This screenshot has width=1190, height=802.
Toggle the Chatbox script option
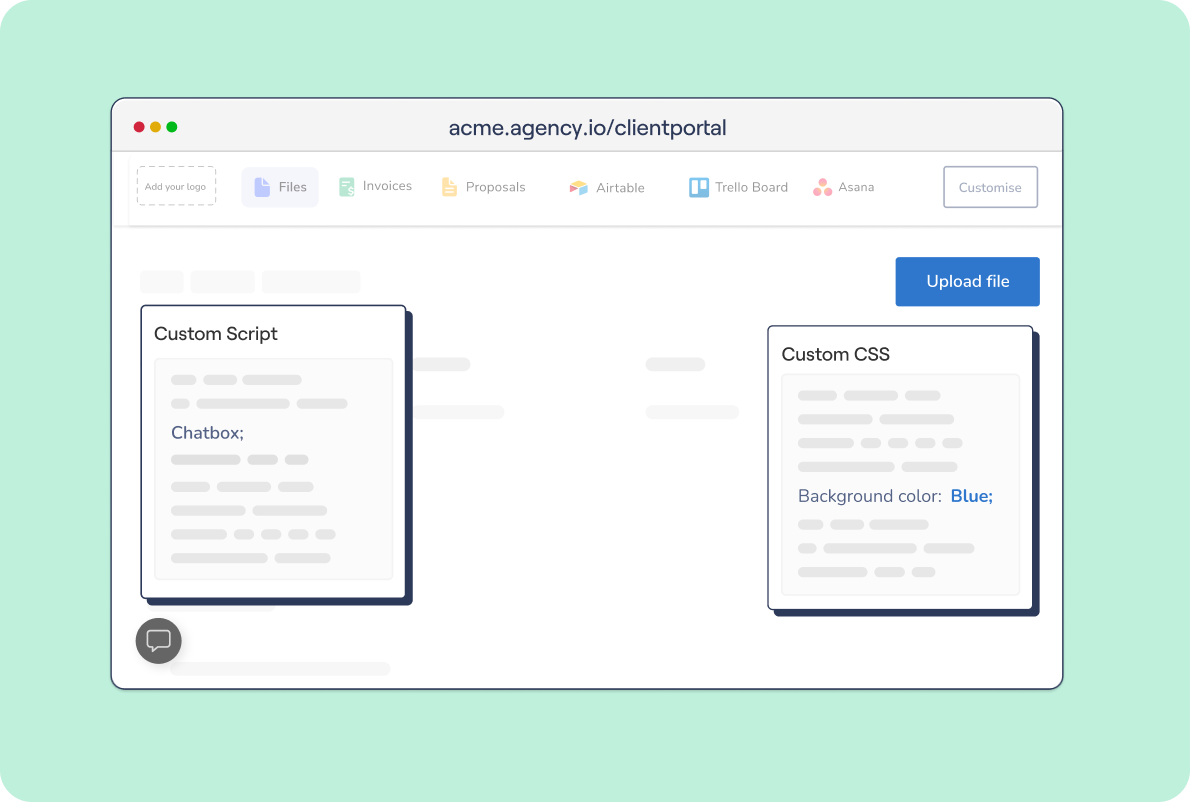click(x=207, y=432)
